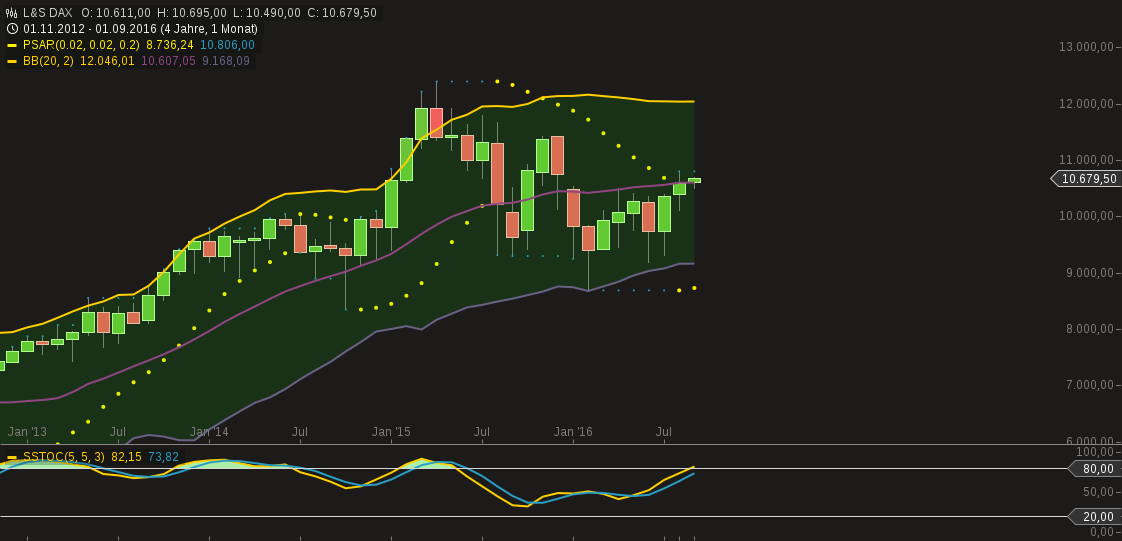The height and width of the screenshot is (541, 1122).
Task: Click the PSAR value 10.806,00
Action: [227, 45]
